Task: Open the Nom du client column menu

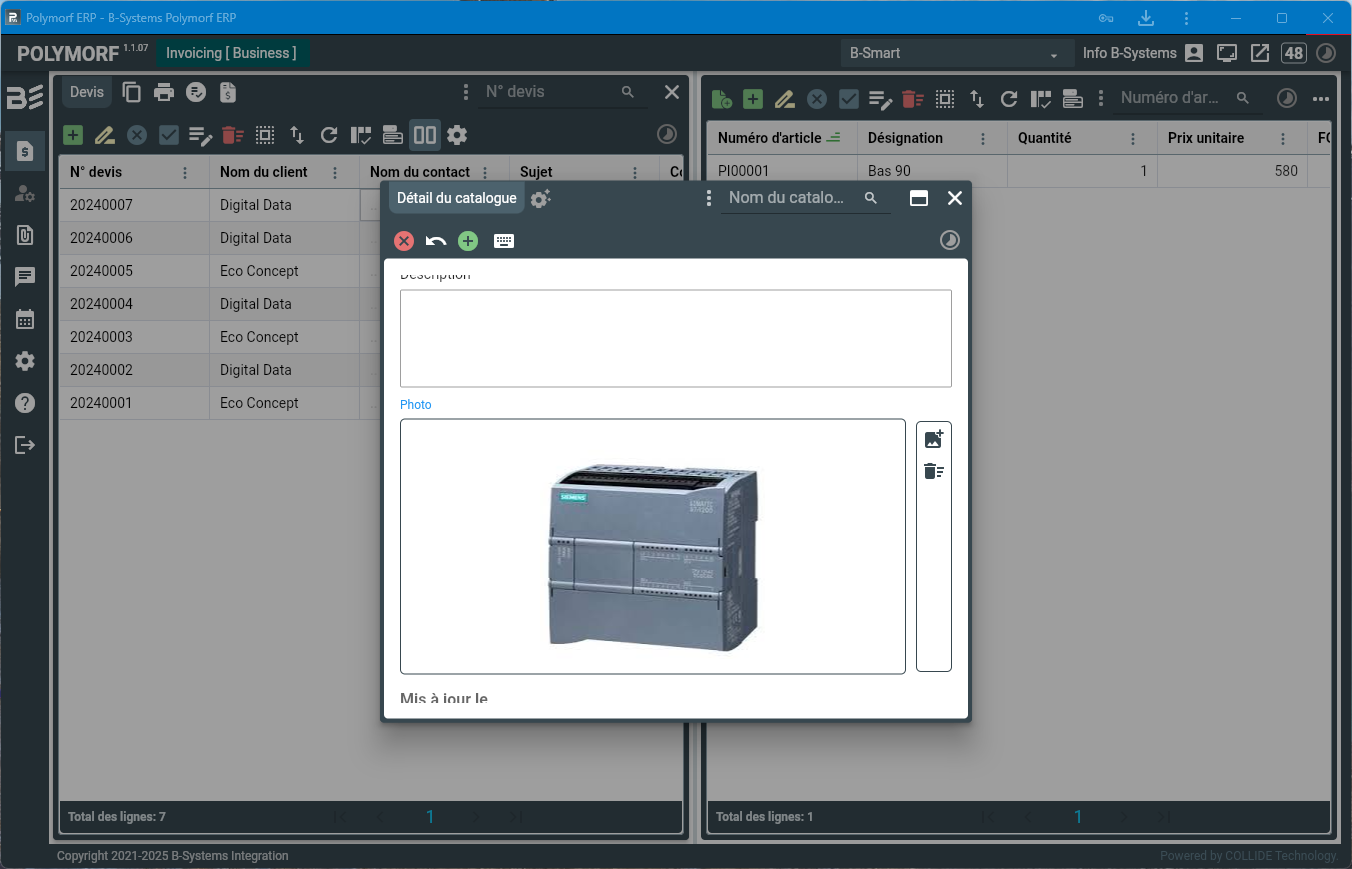Action: tap(335, 172)
